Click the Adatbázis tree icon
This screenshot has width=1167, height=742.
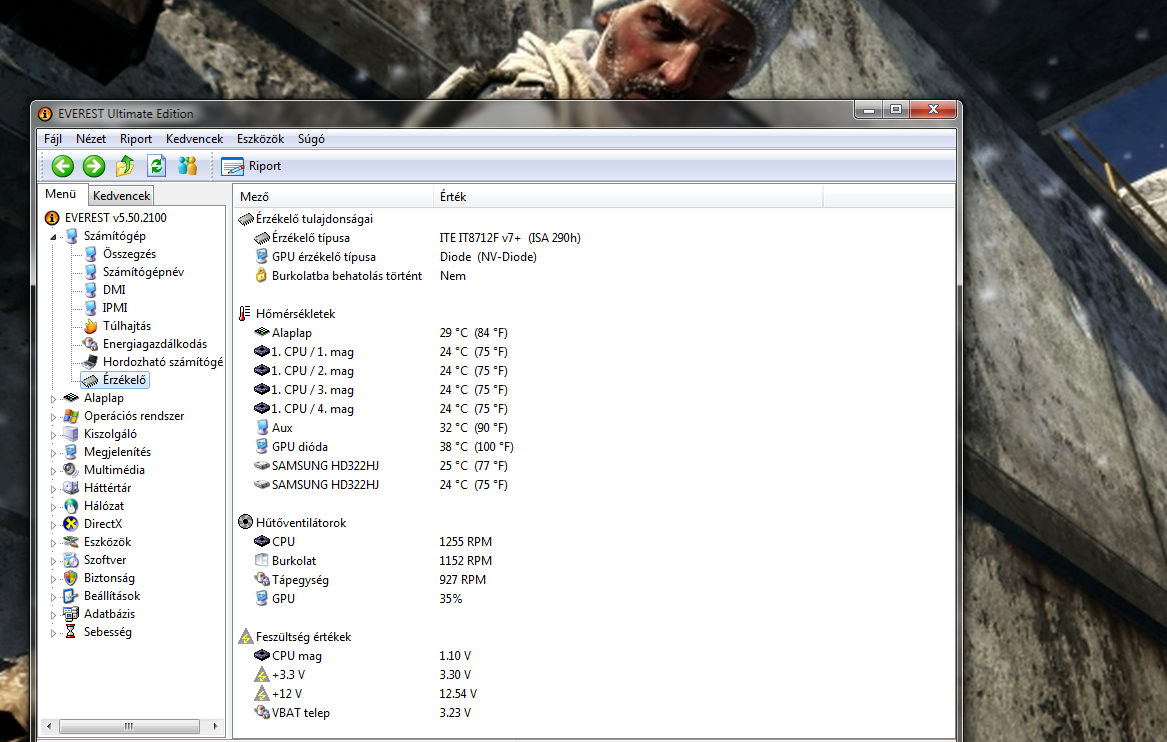(x=71, y=614)
